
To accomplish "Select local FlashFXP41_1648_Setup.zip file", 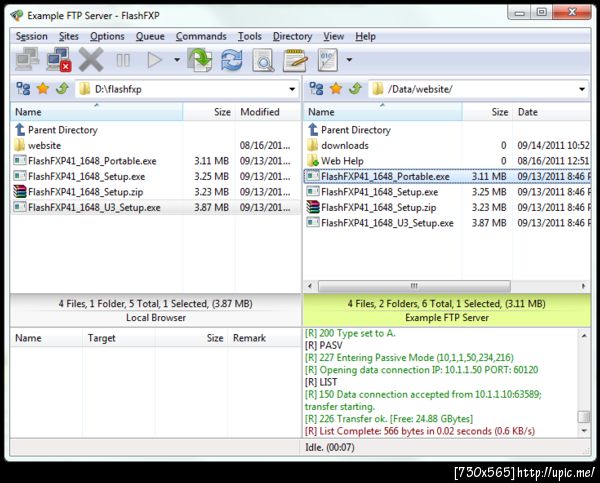I will pyautogui.click(x=78, y=192).
